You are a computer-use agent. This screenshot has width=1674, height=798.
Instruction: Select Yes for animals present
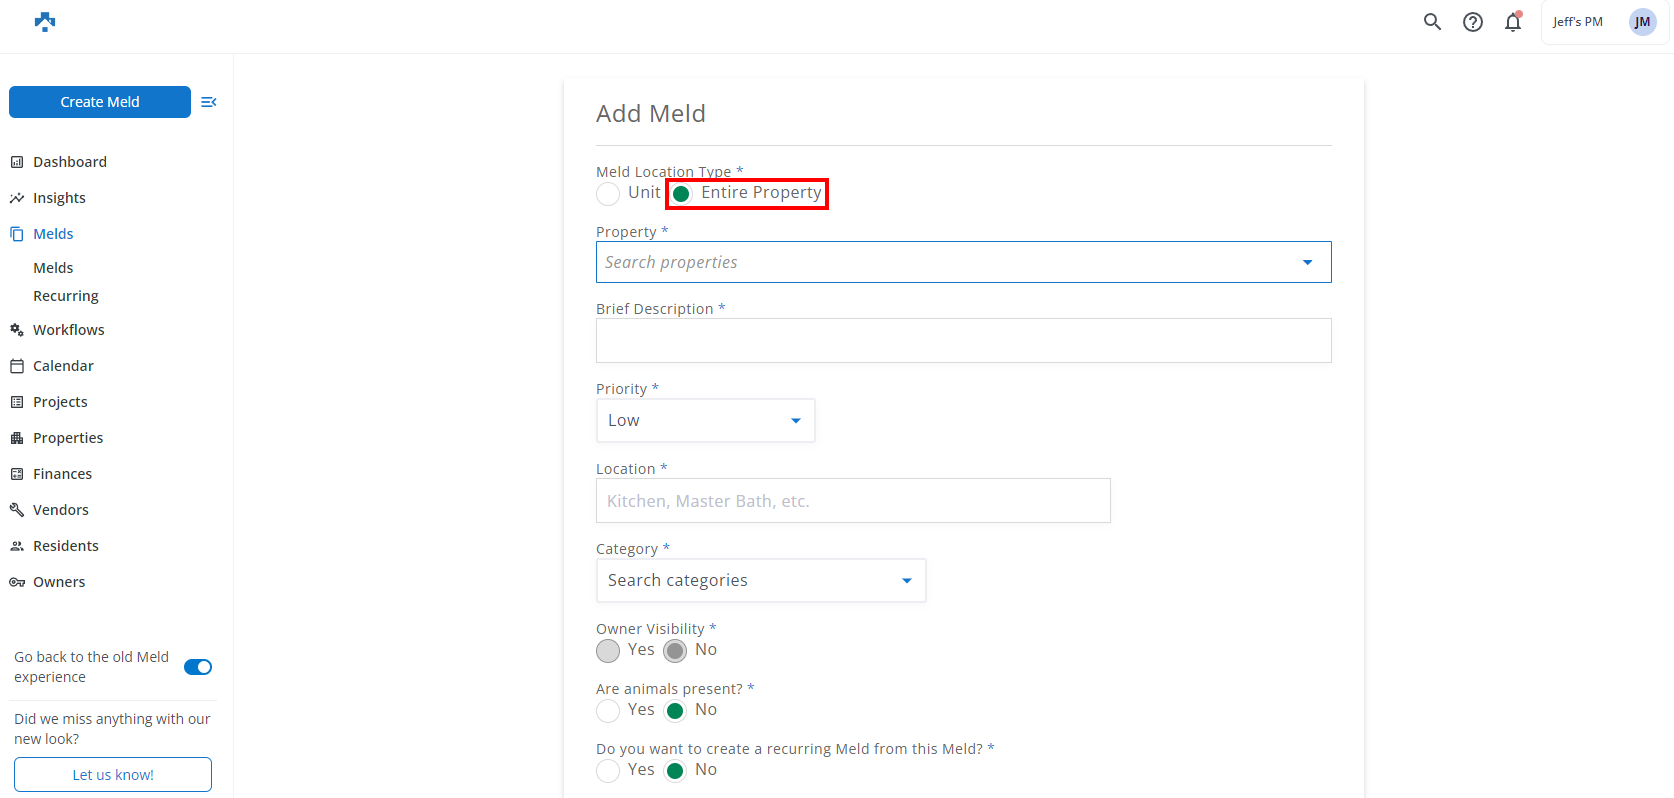(x=608, y=710)
